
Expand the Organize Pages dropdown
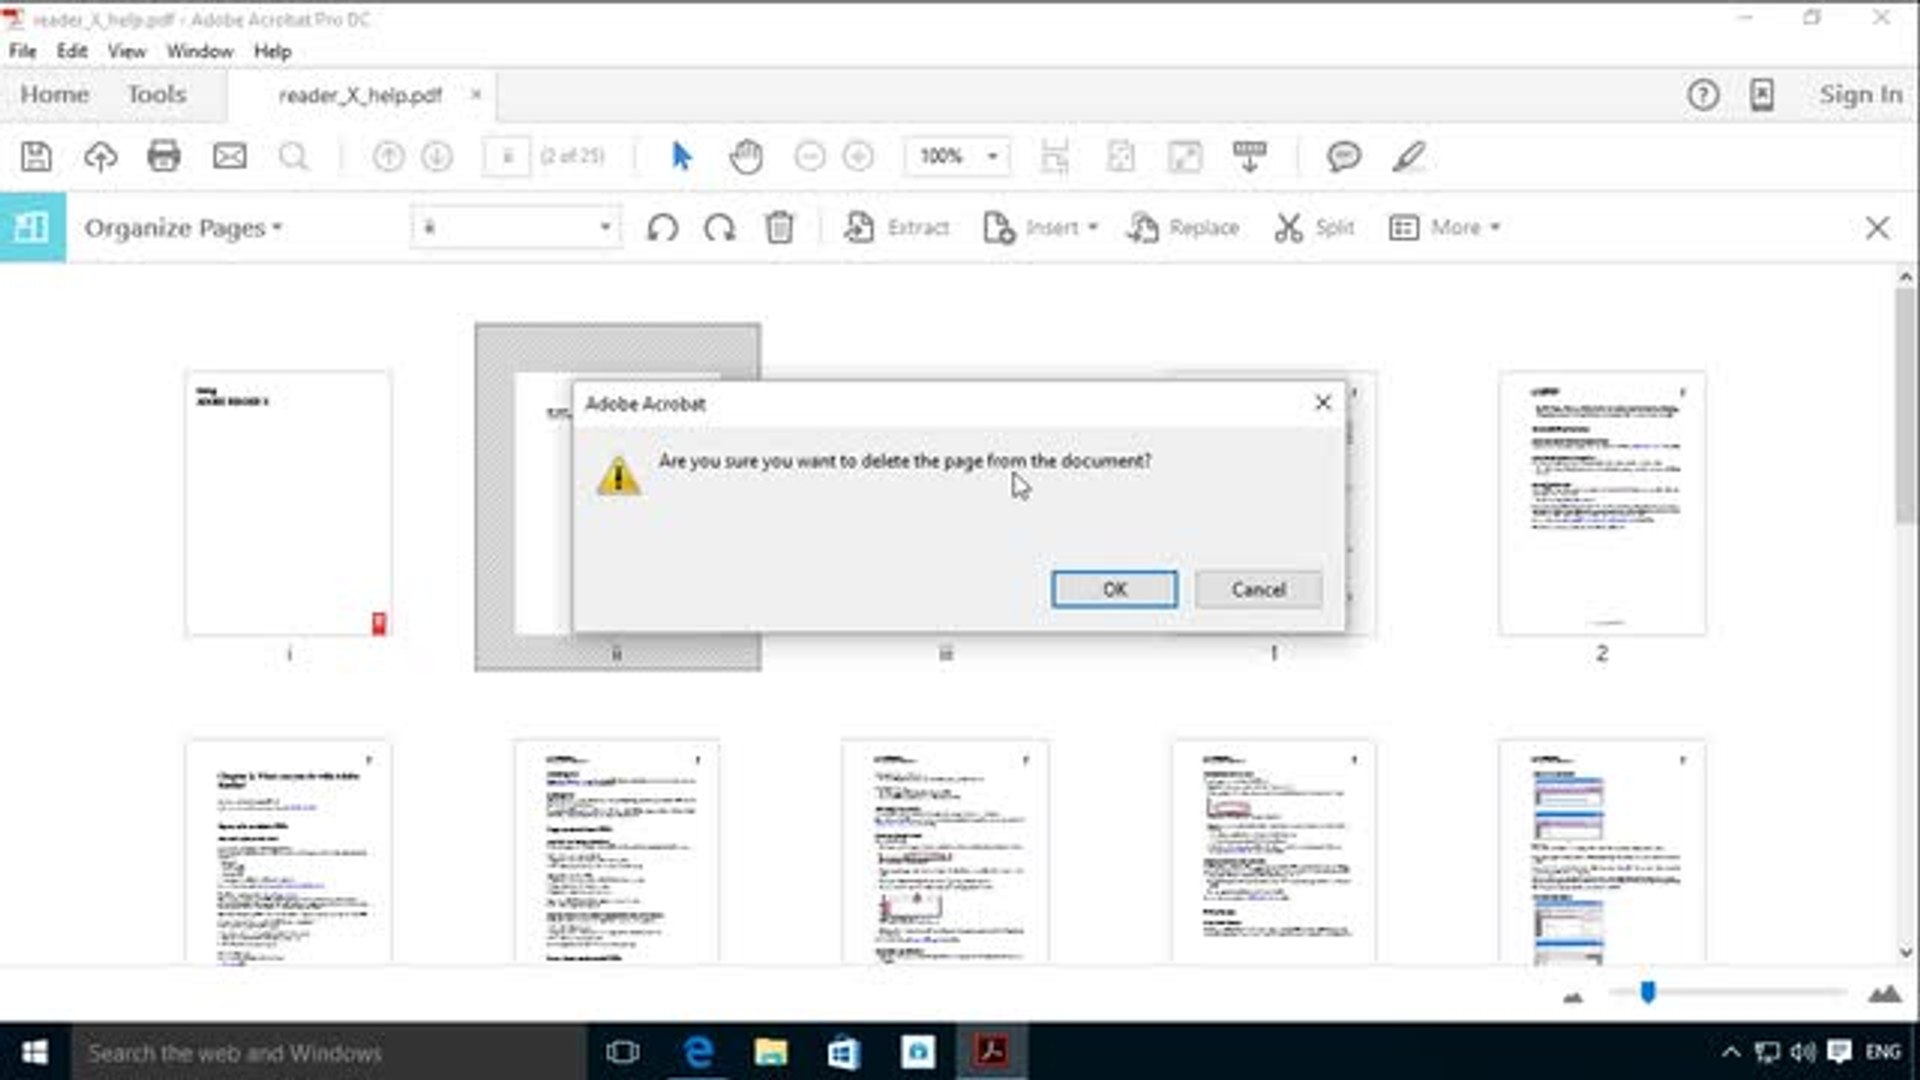183,228
